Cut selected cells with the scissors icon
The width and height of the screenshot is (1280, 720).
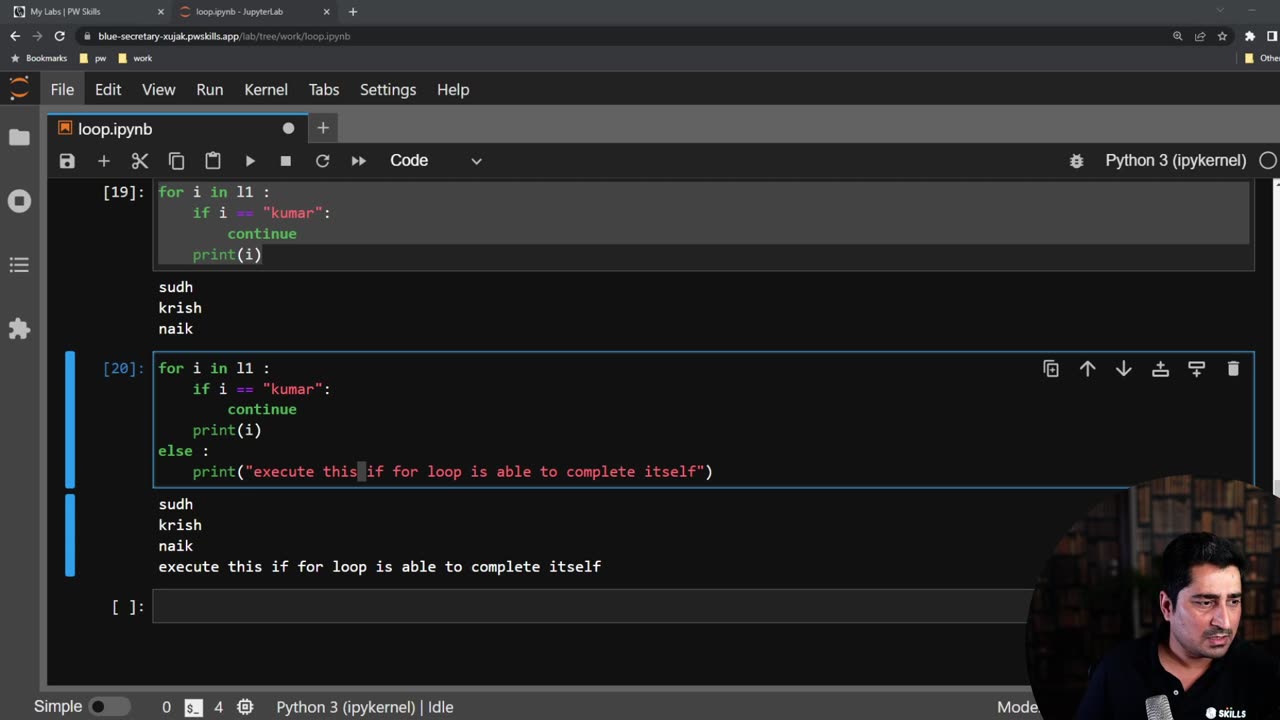tap(140, 161)
